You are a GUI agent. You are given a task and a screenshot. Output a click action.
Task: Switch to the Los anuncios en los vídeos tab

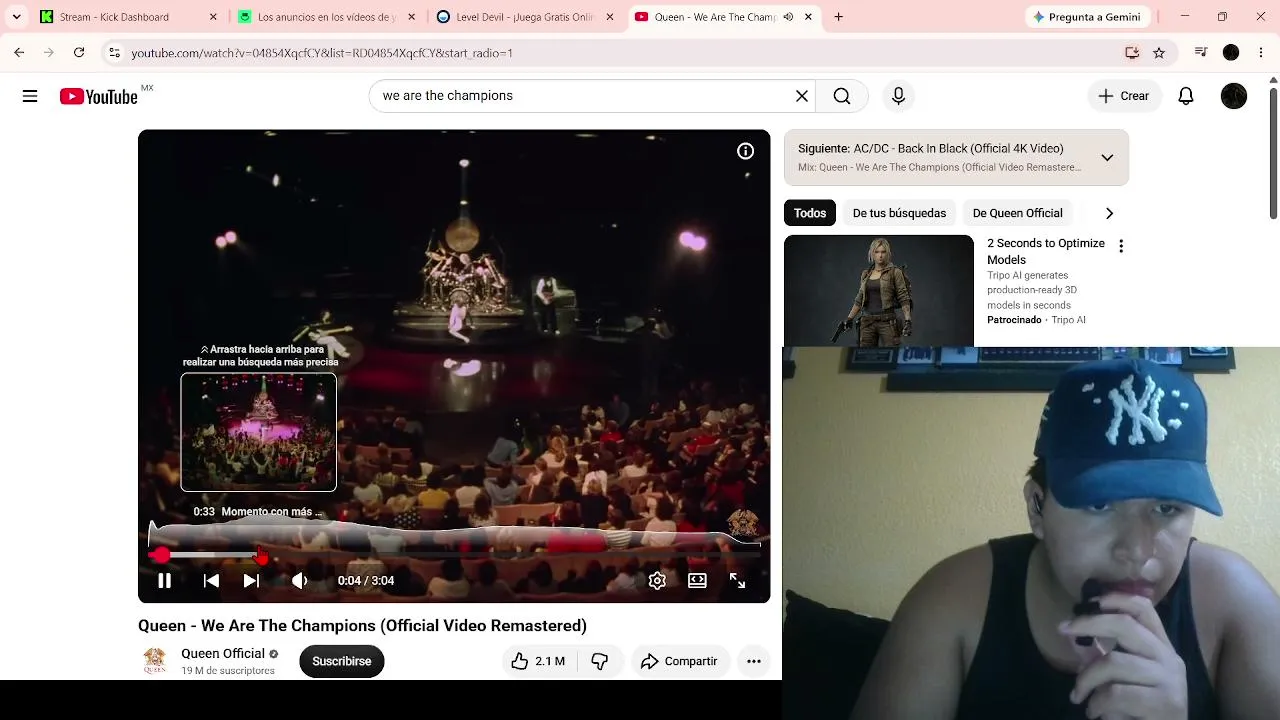coord(328,17)
